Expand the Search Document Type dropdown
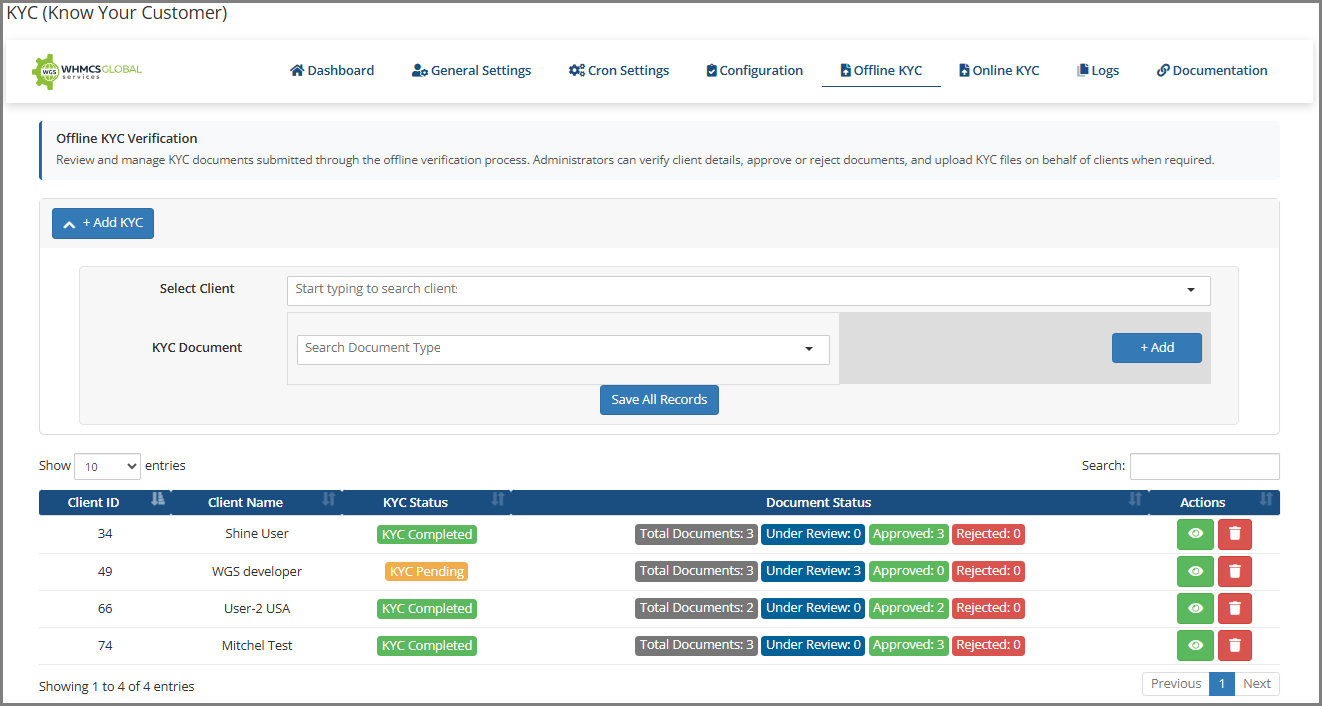 [562, 349]
